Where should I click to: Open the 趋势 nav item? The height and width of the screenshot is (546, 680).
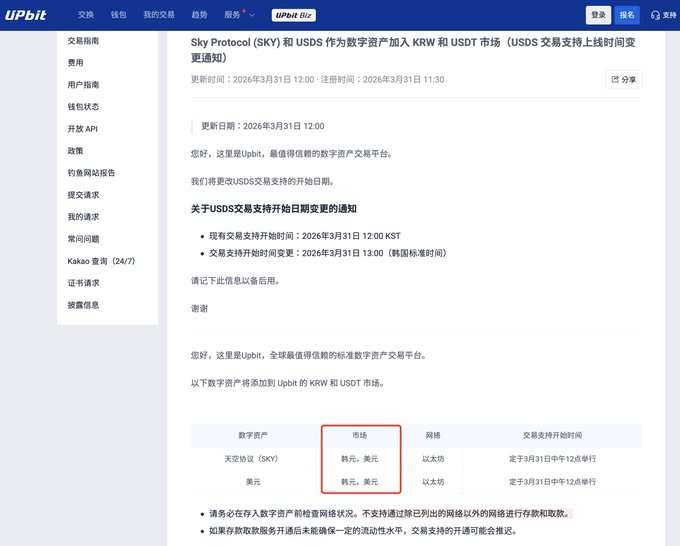pos(199,15)
